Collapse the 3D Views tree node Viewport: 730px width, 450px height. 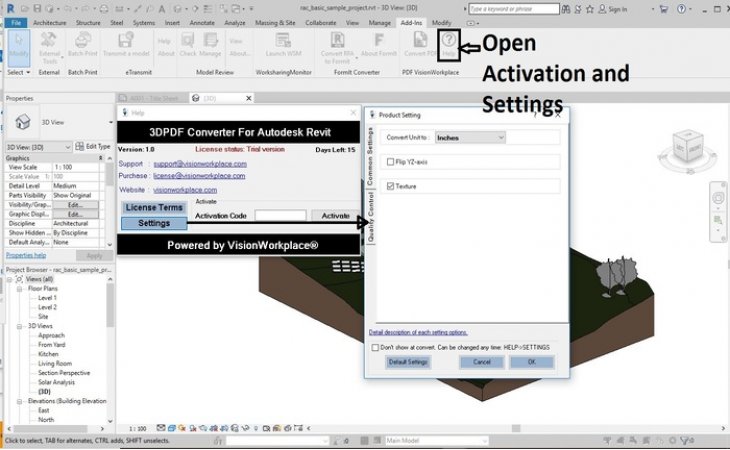20,326
